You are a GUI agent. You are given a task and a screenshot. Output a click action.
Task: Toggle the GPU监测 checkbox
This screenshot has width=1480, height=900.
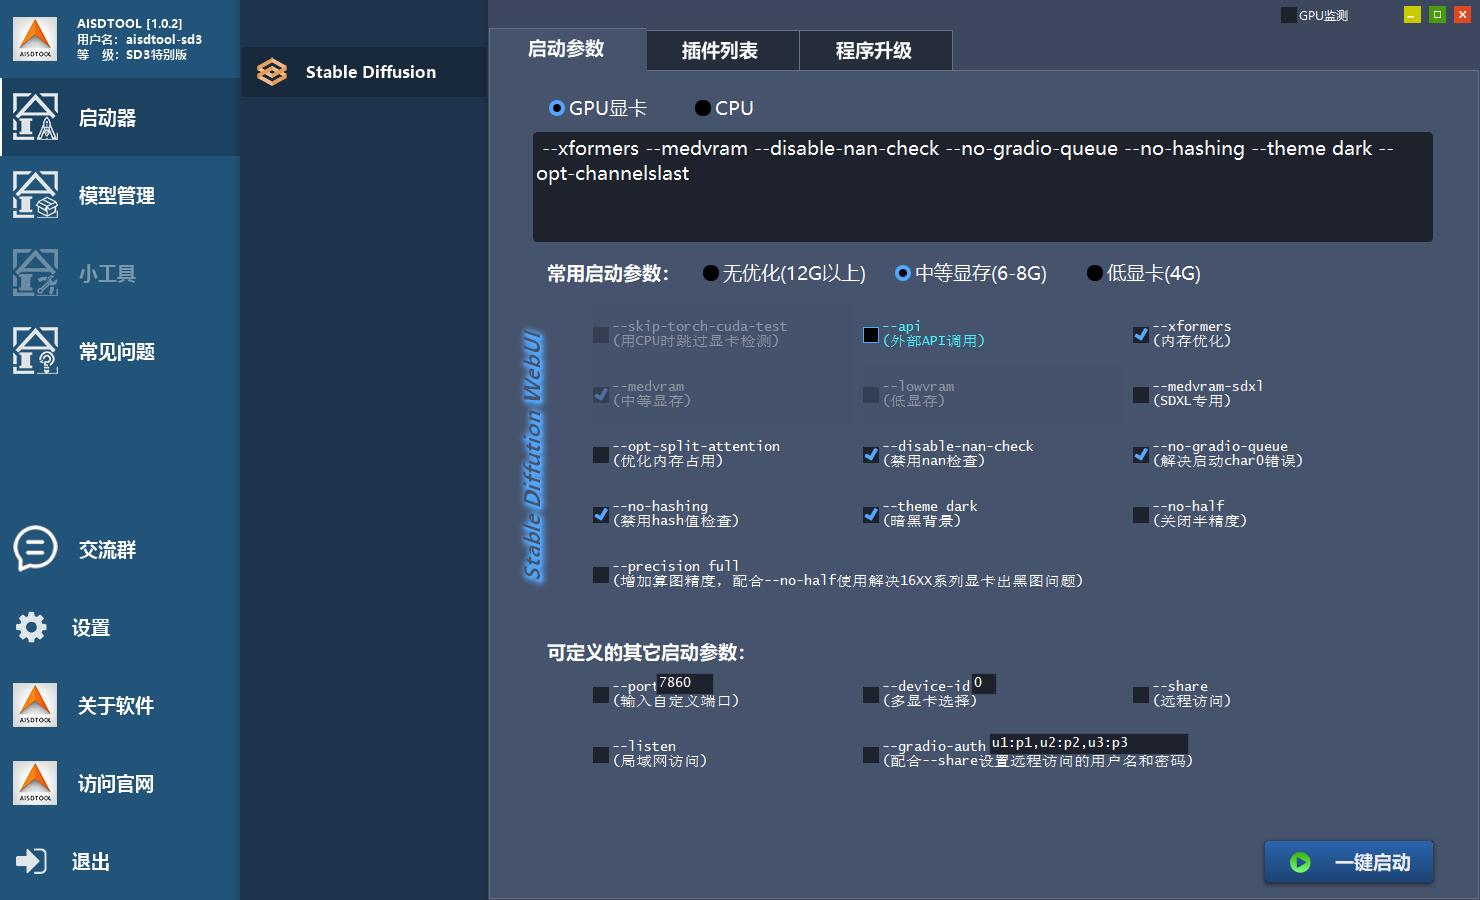[x=1288, y=15]
